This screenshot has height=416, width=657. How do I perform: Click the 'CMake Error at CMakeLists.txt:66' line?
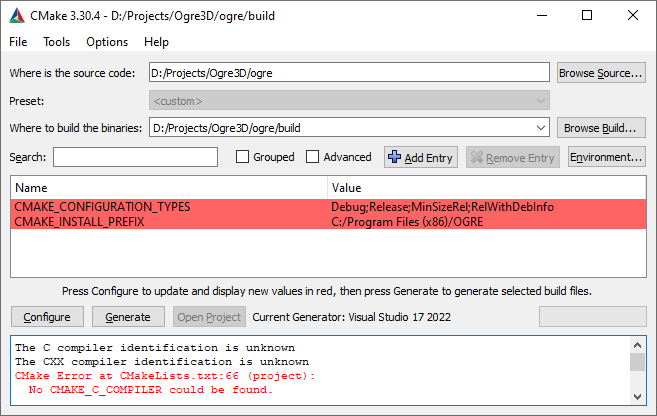(165, 376)
